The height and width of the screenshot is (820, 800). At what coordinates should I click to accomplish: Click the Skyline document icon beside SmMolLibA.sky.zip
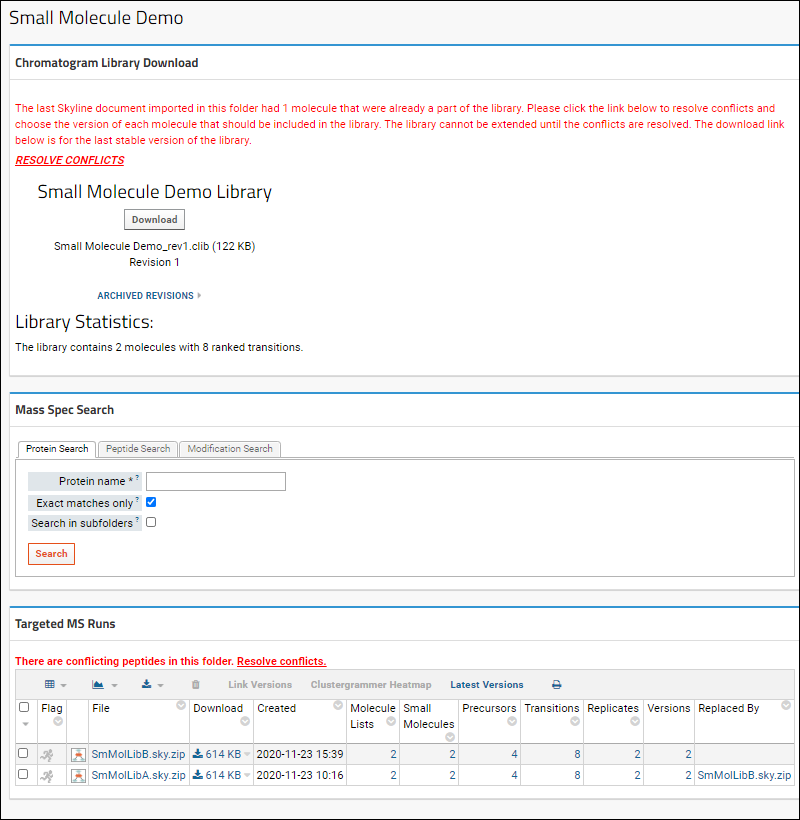78,776
